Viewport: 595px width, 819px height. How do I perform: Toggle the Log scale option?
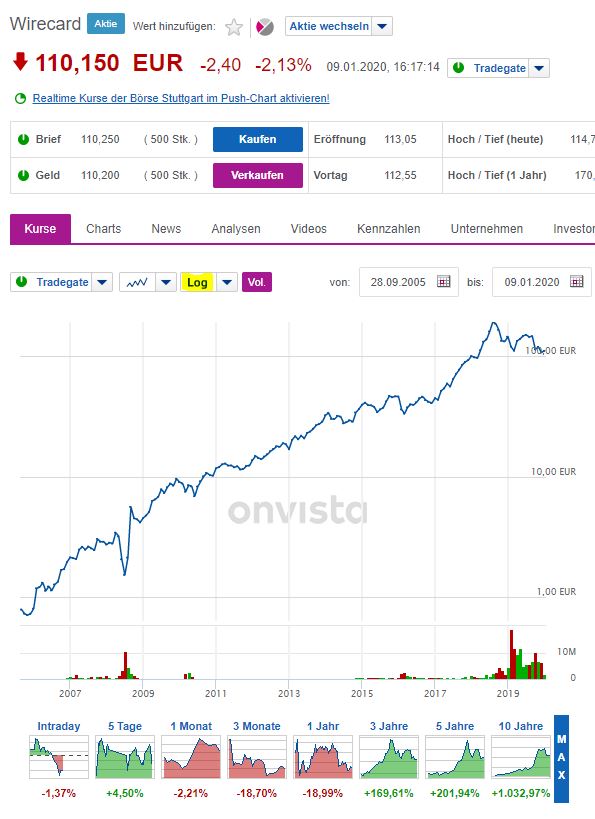pos(197,282)
